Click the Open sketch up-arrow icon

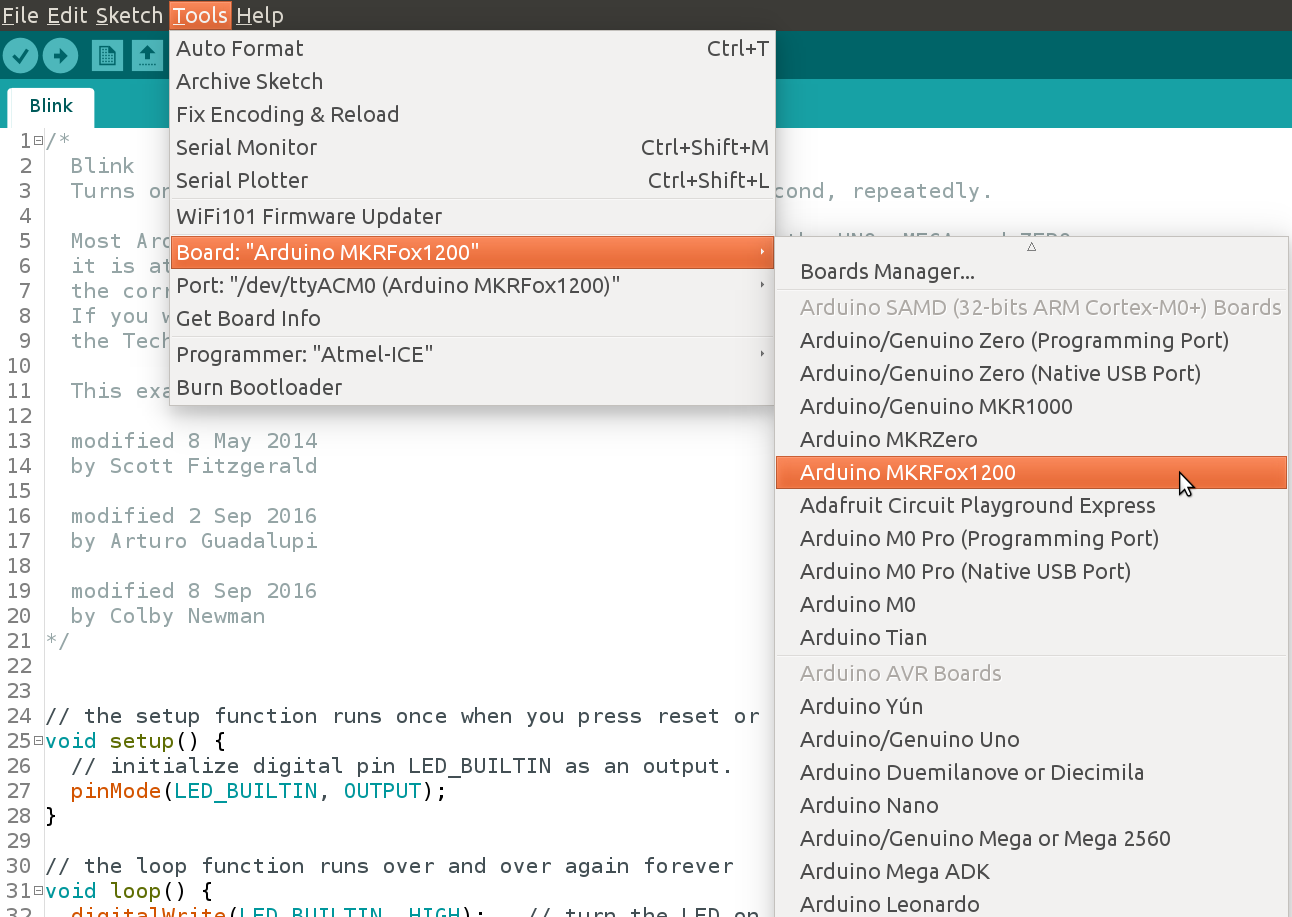tap(148, 56)
